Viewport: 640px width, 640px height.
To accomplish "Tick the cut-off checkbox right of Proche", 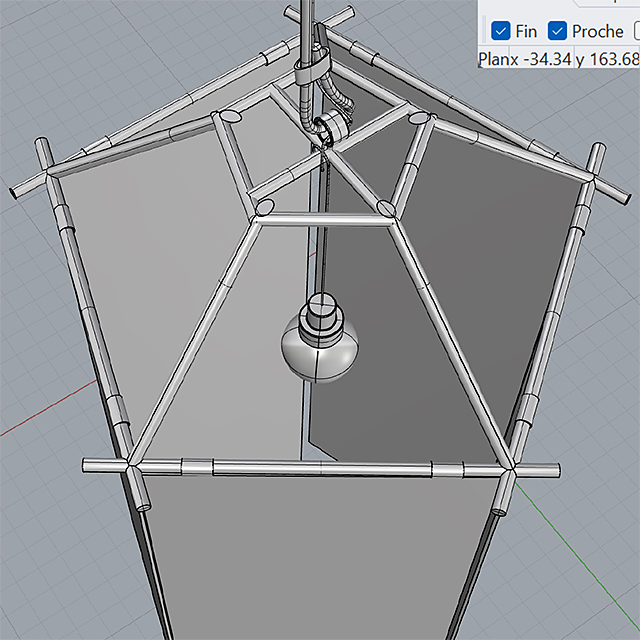I will 635,31.
